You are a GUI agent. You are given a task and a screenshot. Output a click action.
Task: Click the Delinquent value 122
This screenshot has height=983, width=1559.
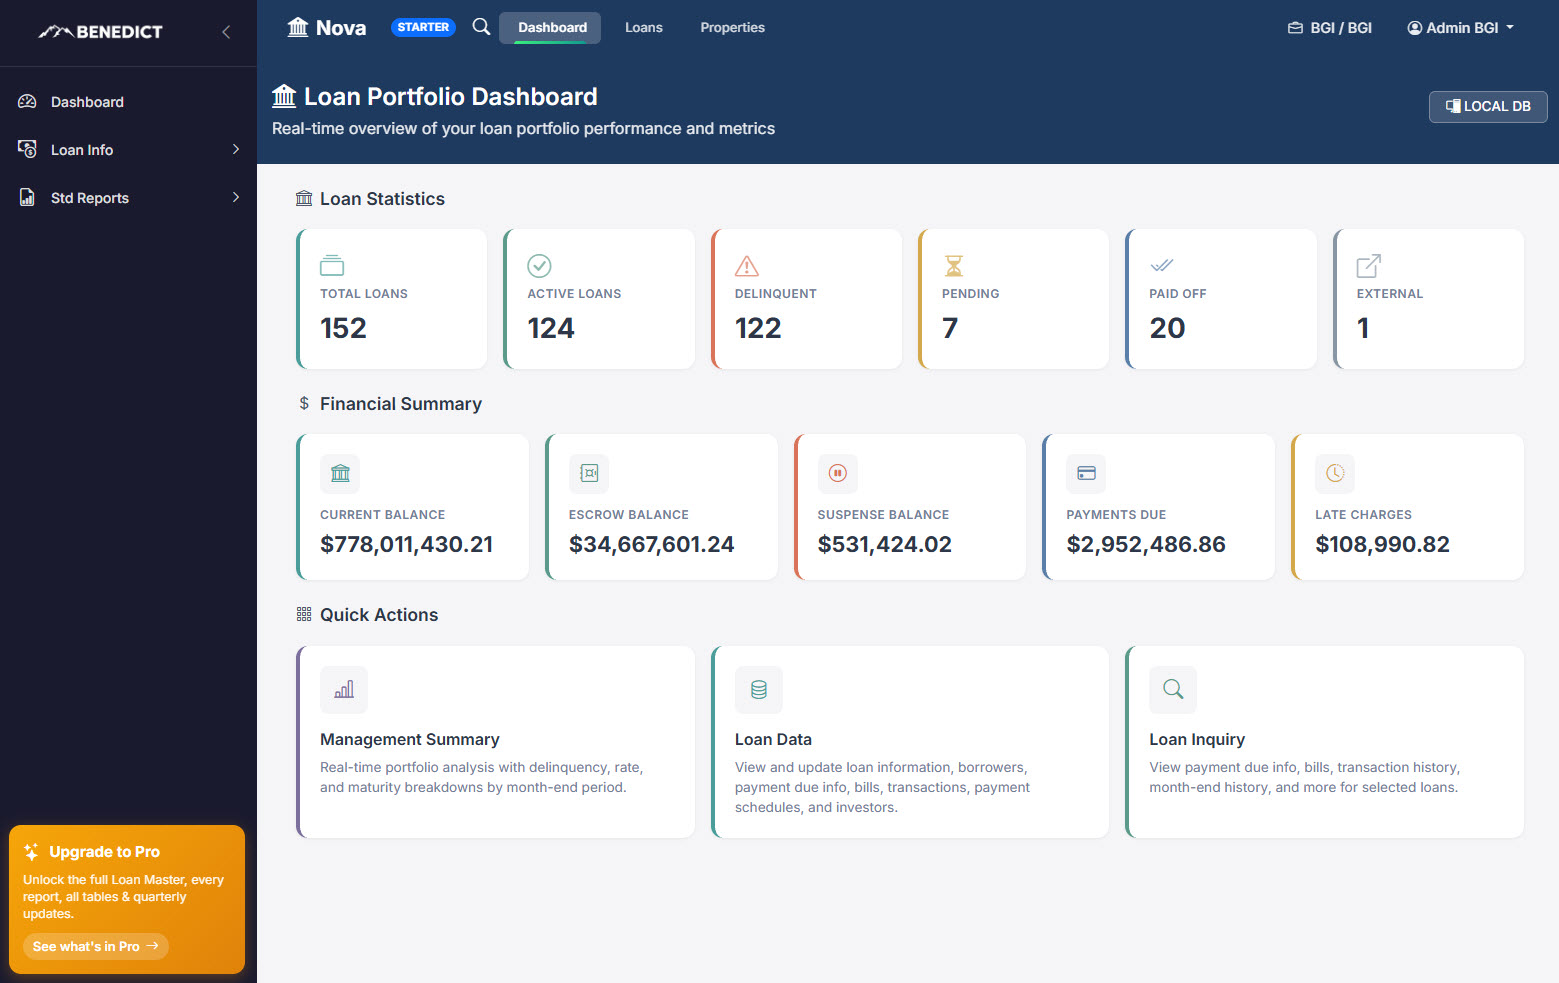click(x=758, y=328)
